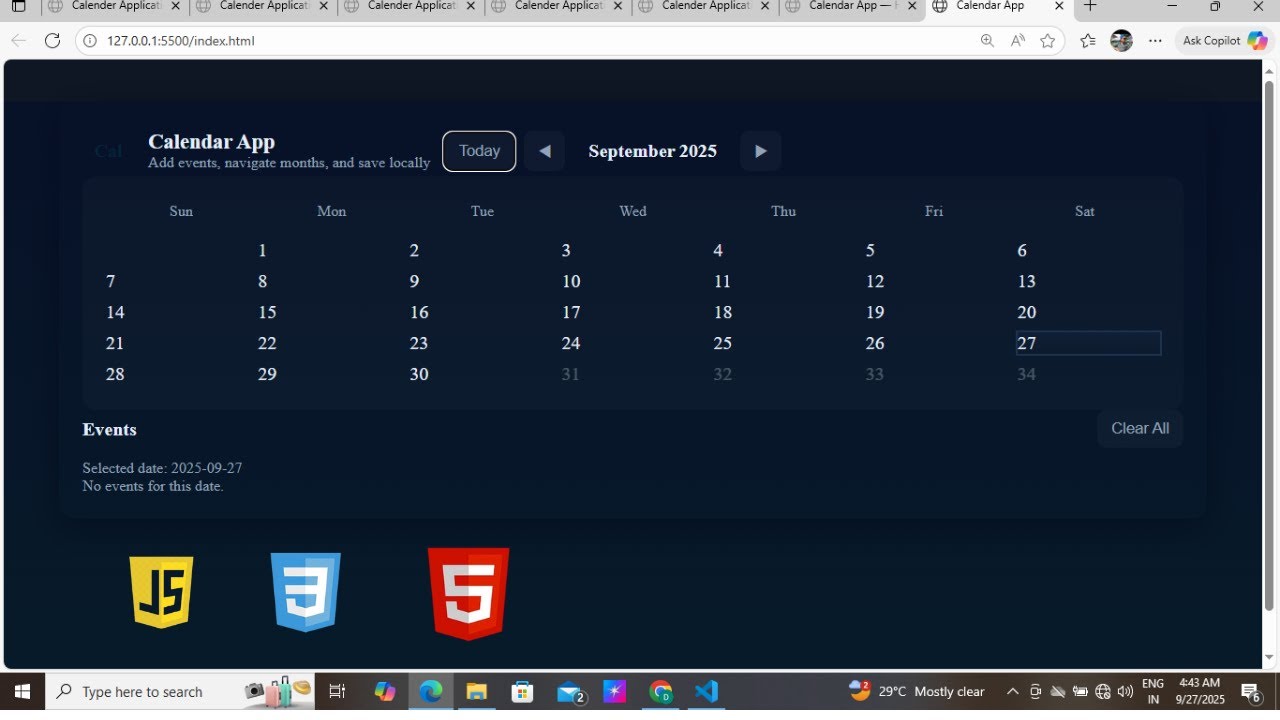Close the active Calendar App tab
Image resolution: width=1280 pixels, height=720 pixels.
[x=1058, y=6]
